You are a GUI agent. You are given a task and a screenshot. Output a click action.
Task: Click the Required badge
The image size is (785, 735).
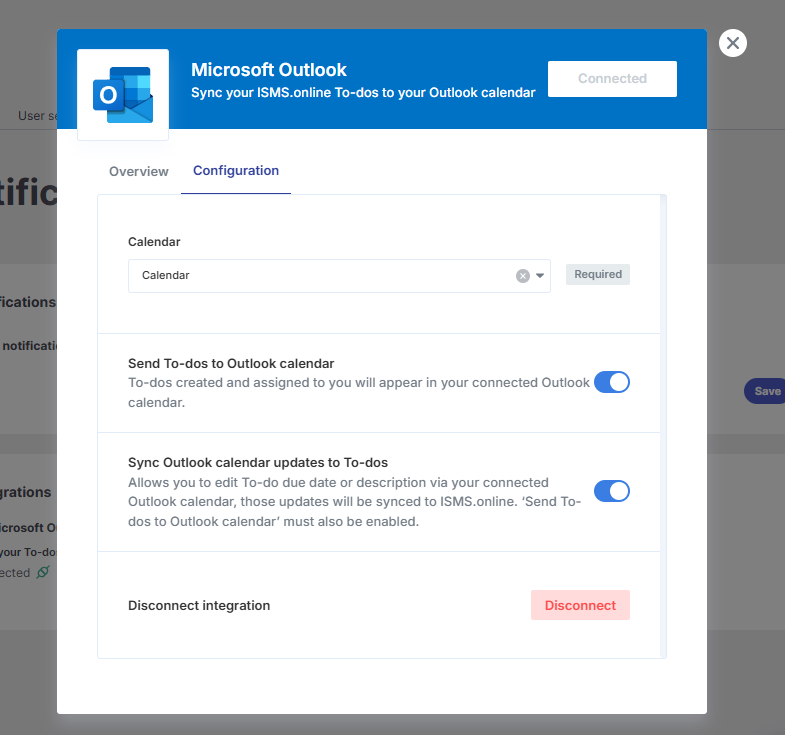pos(598,274)
